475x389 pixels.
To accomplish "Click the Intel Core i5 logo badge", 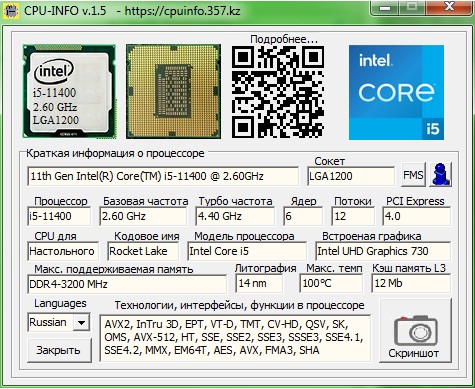I will (x=396, y=92).
